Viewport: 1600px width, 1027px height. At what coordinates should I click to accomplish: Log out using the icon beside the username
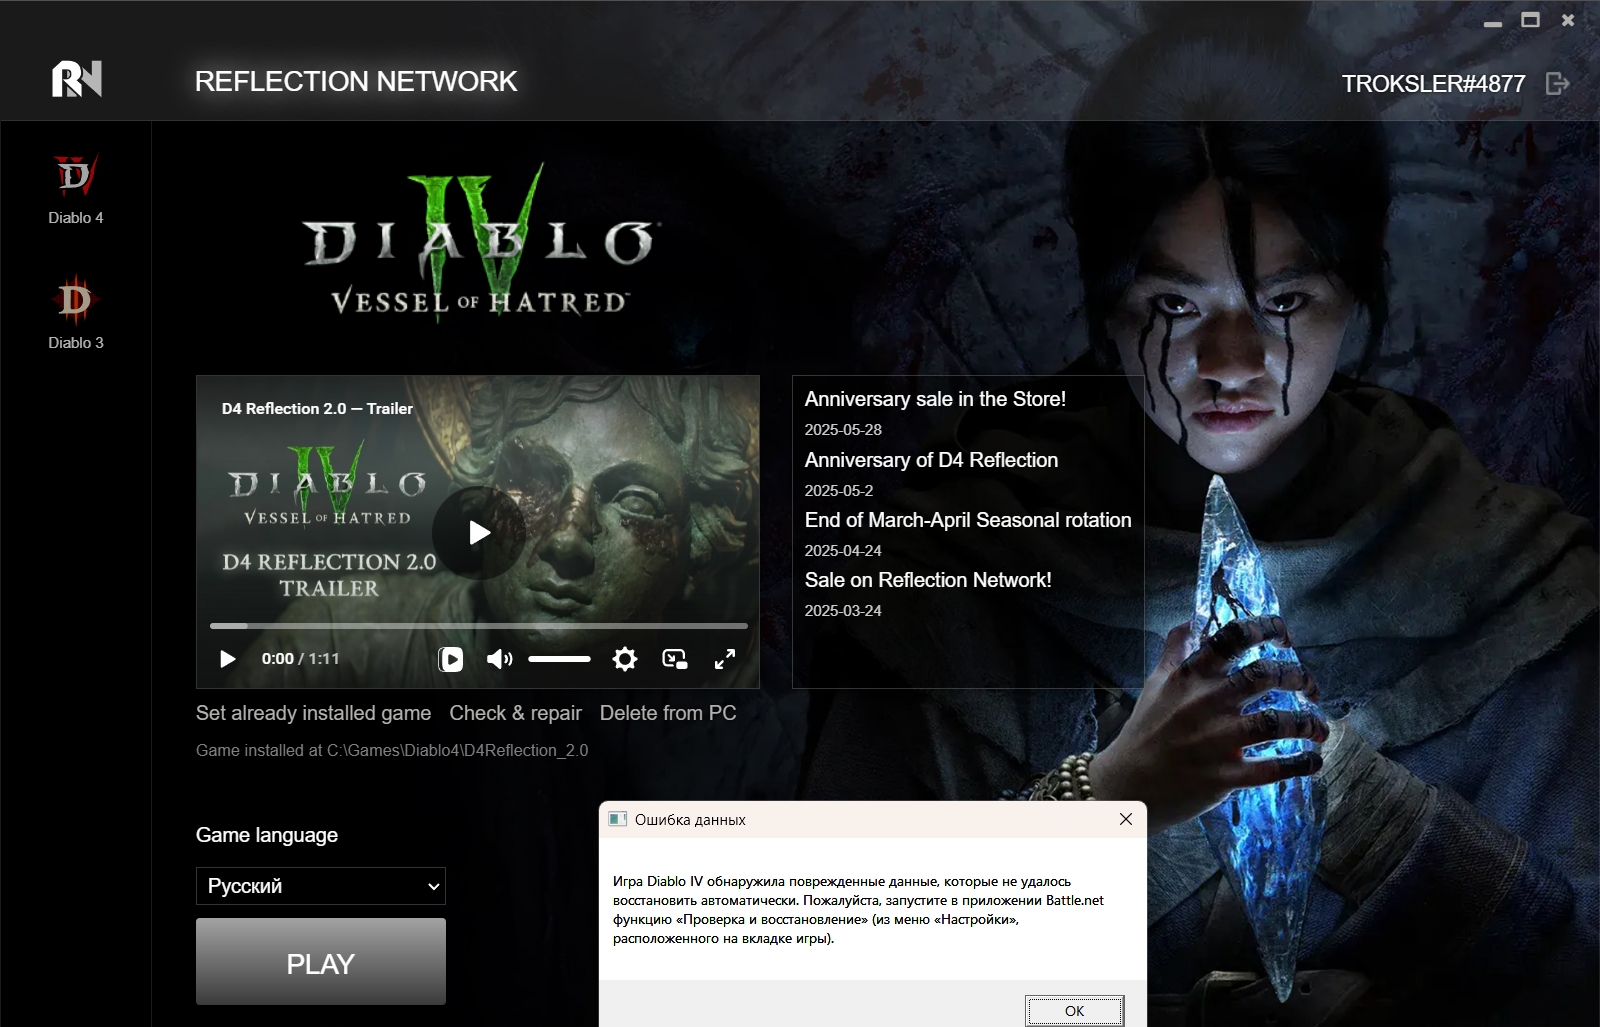tap(1557, 83)
